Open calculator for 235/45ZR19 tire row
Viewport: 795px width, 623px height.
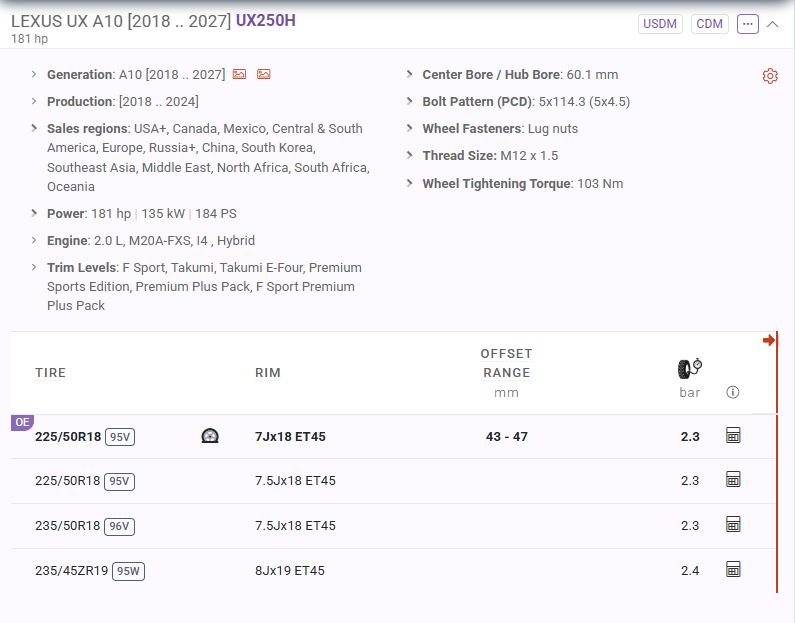(x=733, y=570)
